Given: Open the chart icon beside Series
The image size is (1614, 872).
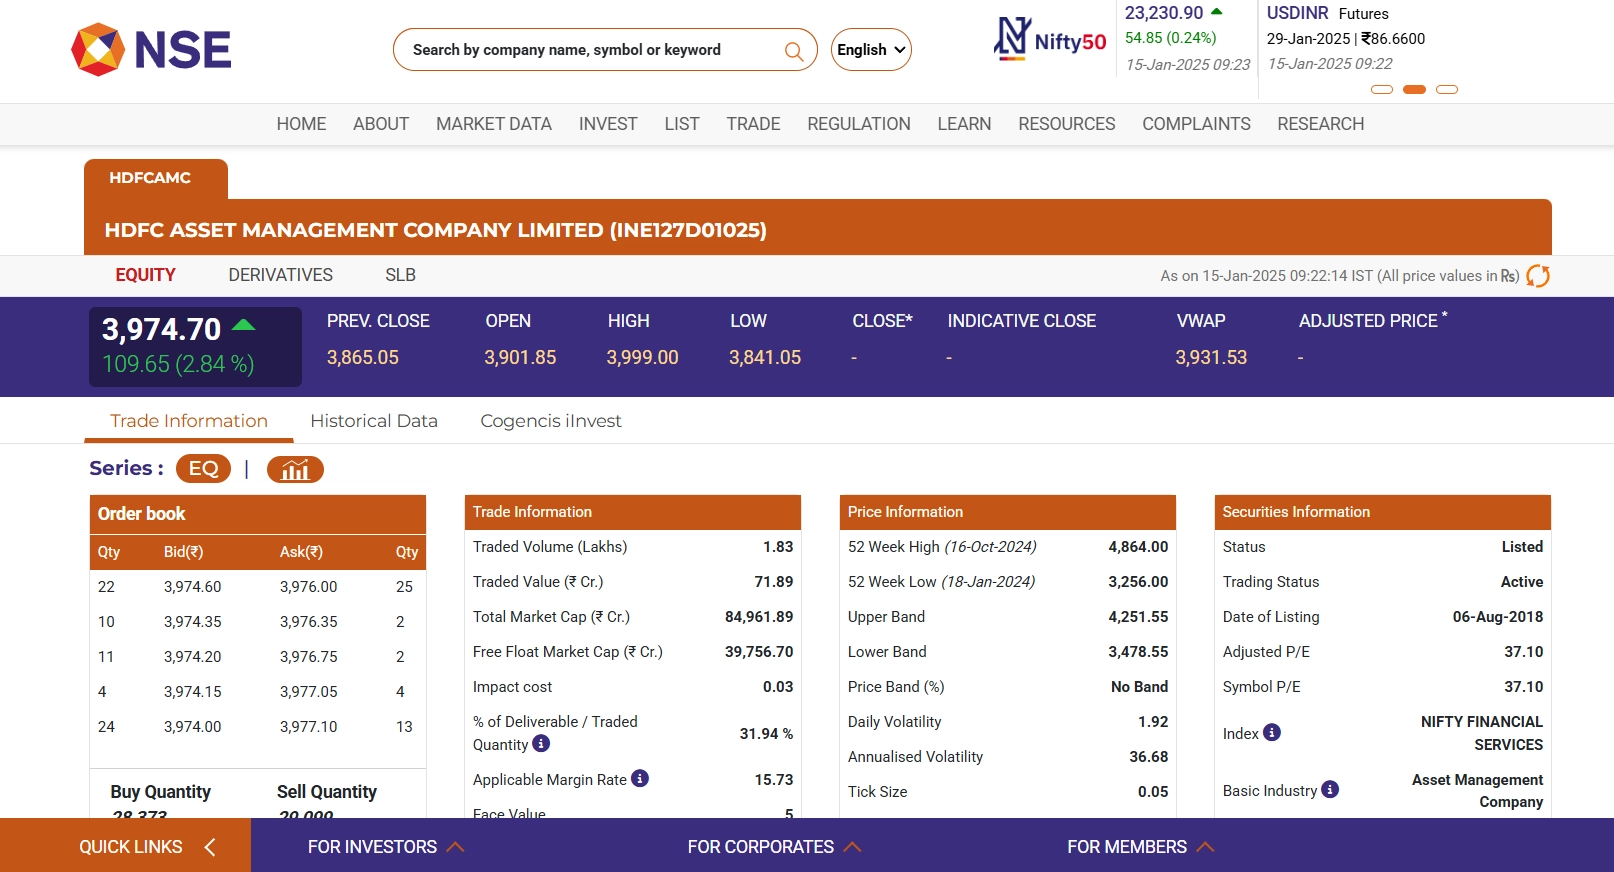Looking at the screenshot, I should 295,469.
